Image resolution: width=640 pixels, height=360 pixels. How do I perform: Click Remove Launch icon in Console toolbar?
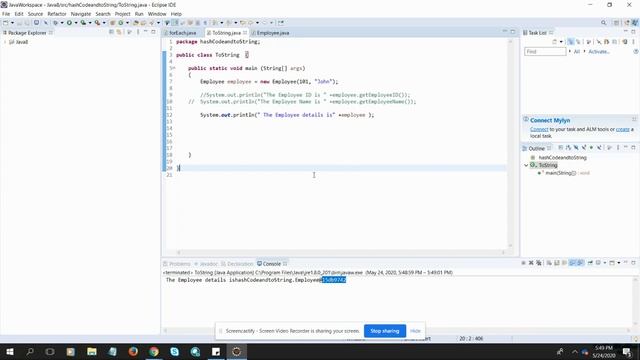[x=531, y=263]
